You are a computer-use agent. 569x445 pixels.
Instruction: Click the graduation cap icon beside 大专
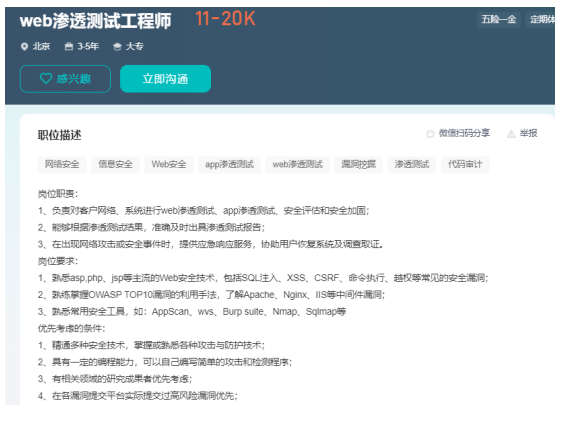(x=117, y=46)
